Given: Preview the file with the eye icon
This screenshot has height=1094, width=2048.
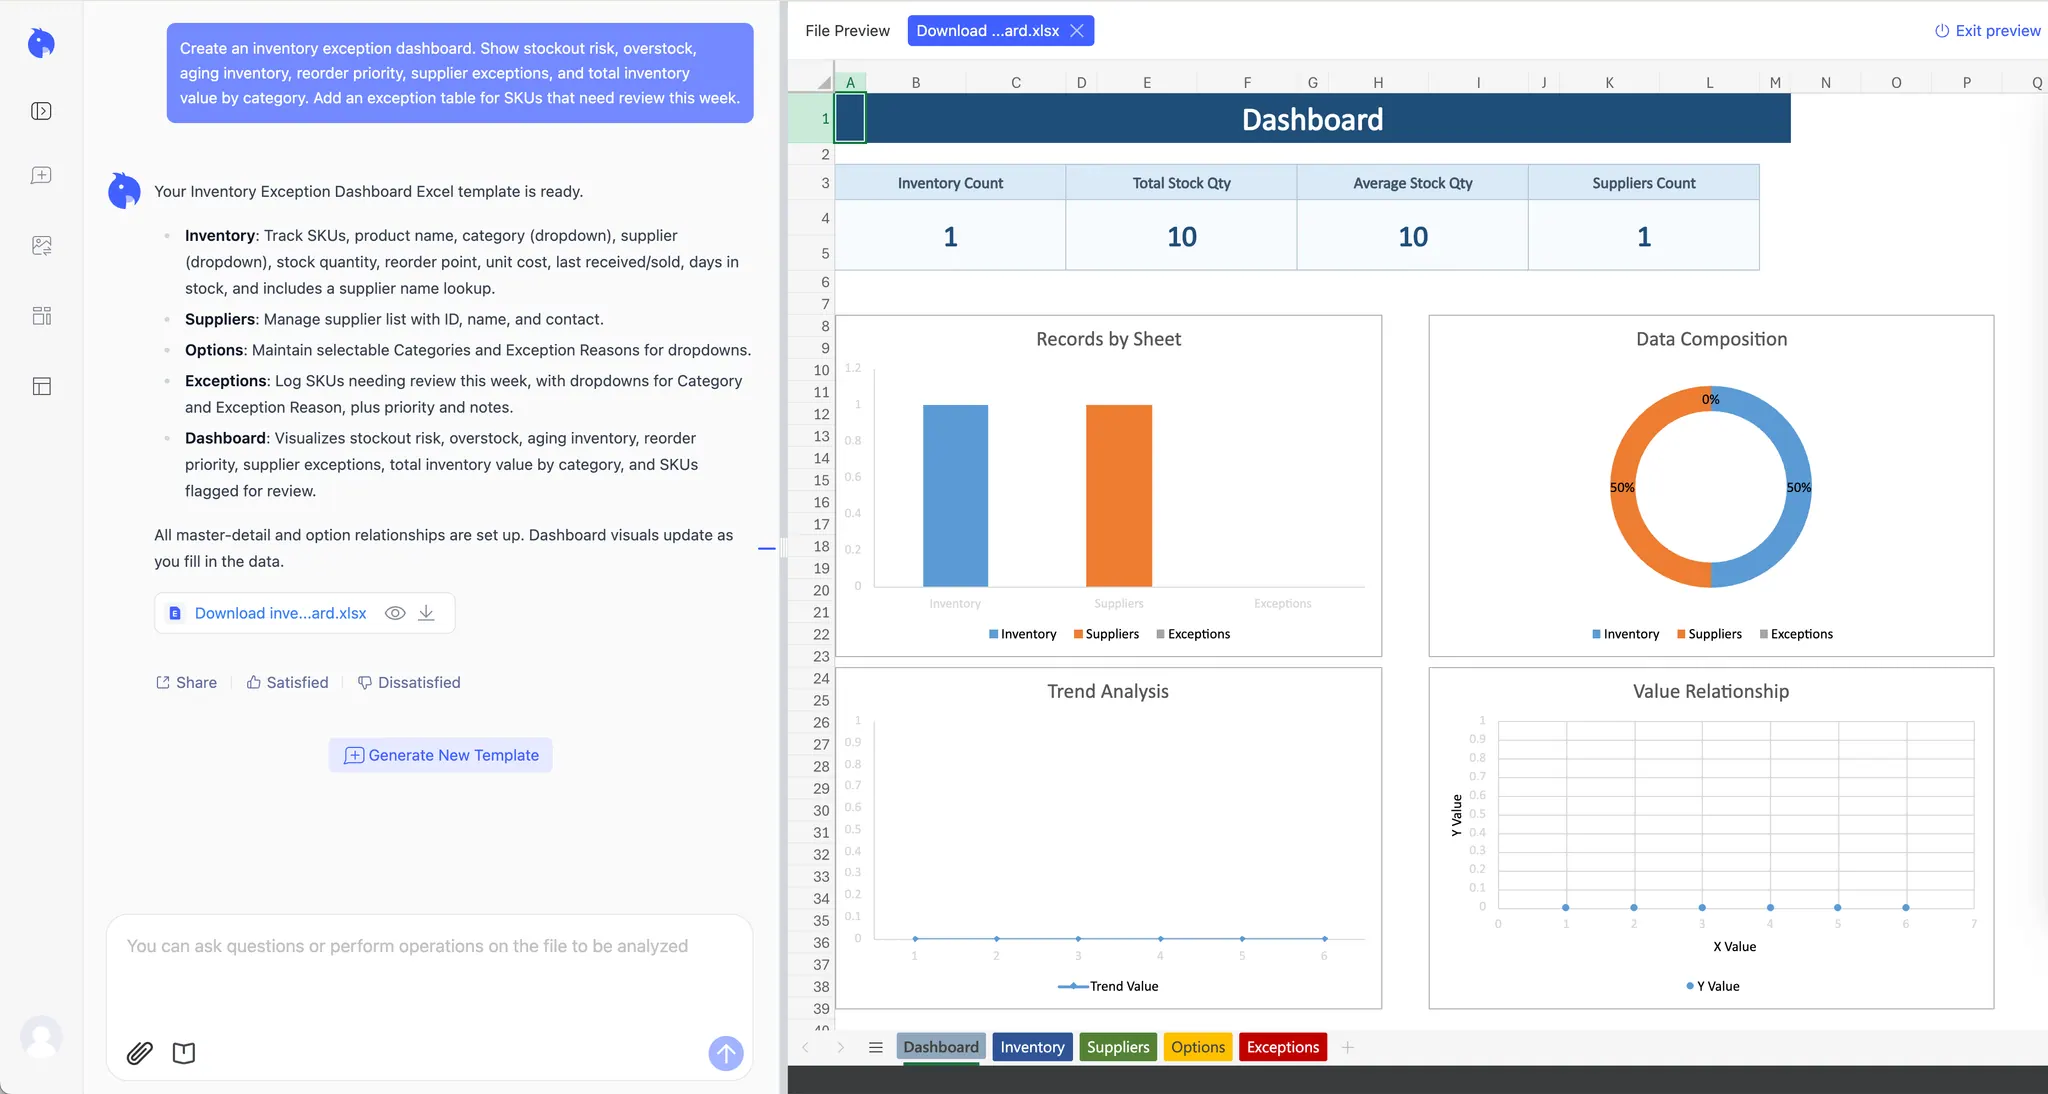Looking at the screenshot, I should click(395, 613).
